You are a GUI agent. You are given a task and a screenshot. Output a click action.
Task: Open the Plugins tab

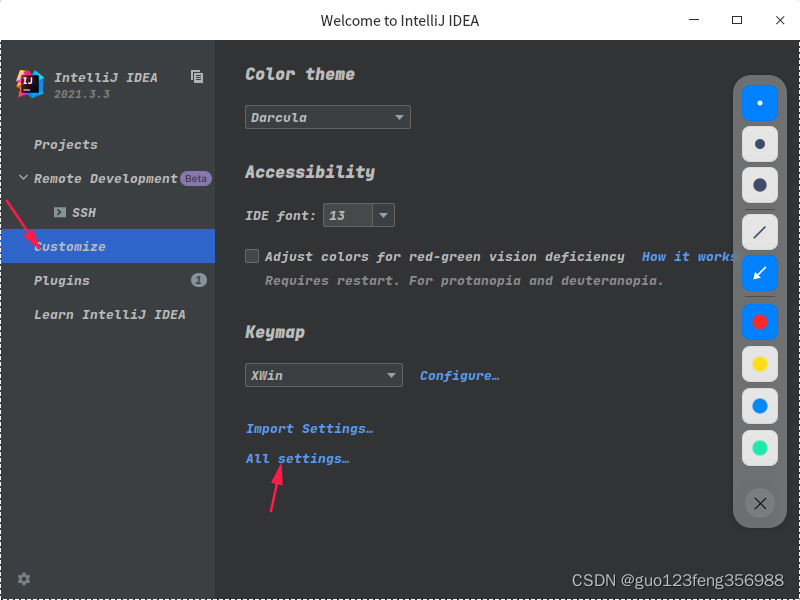62,280
